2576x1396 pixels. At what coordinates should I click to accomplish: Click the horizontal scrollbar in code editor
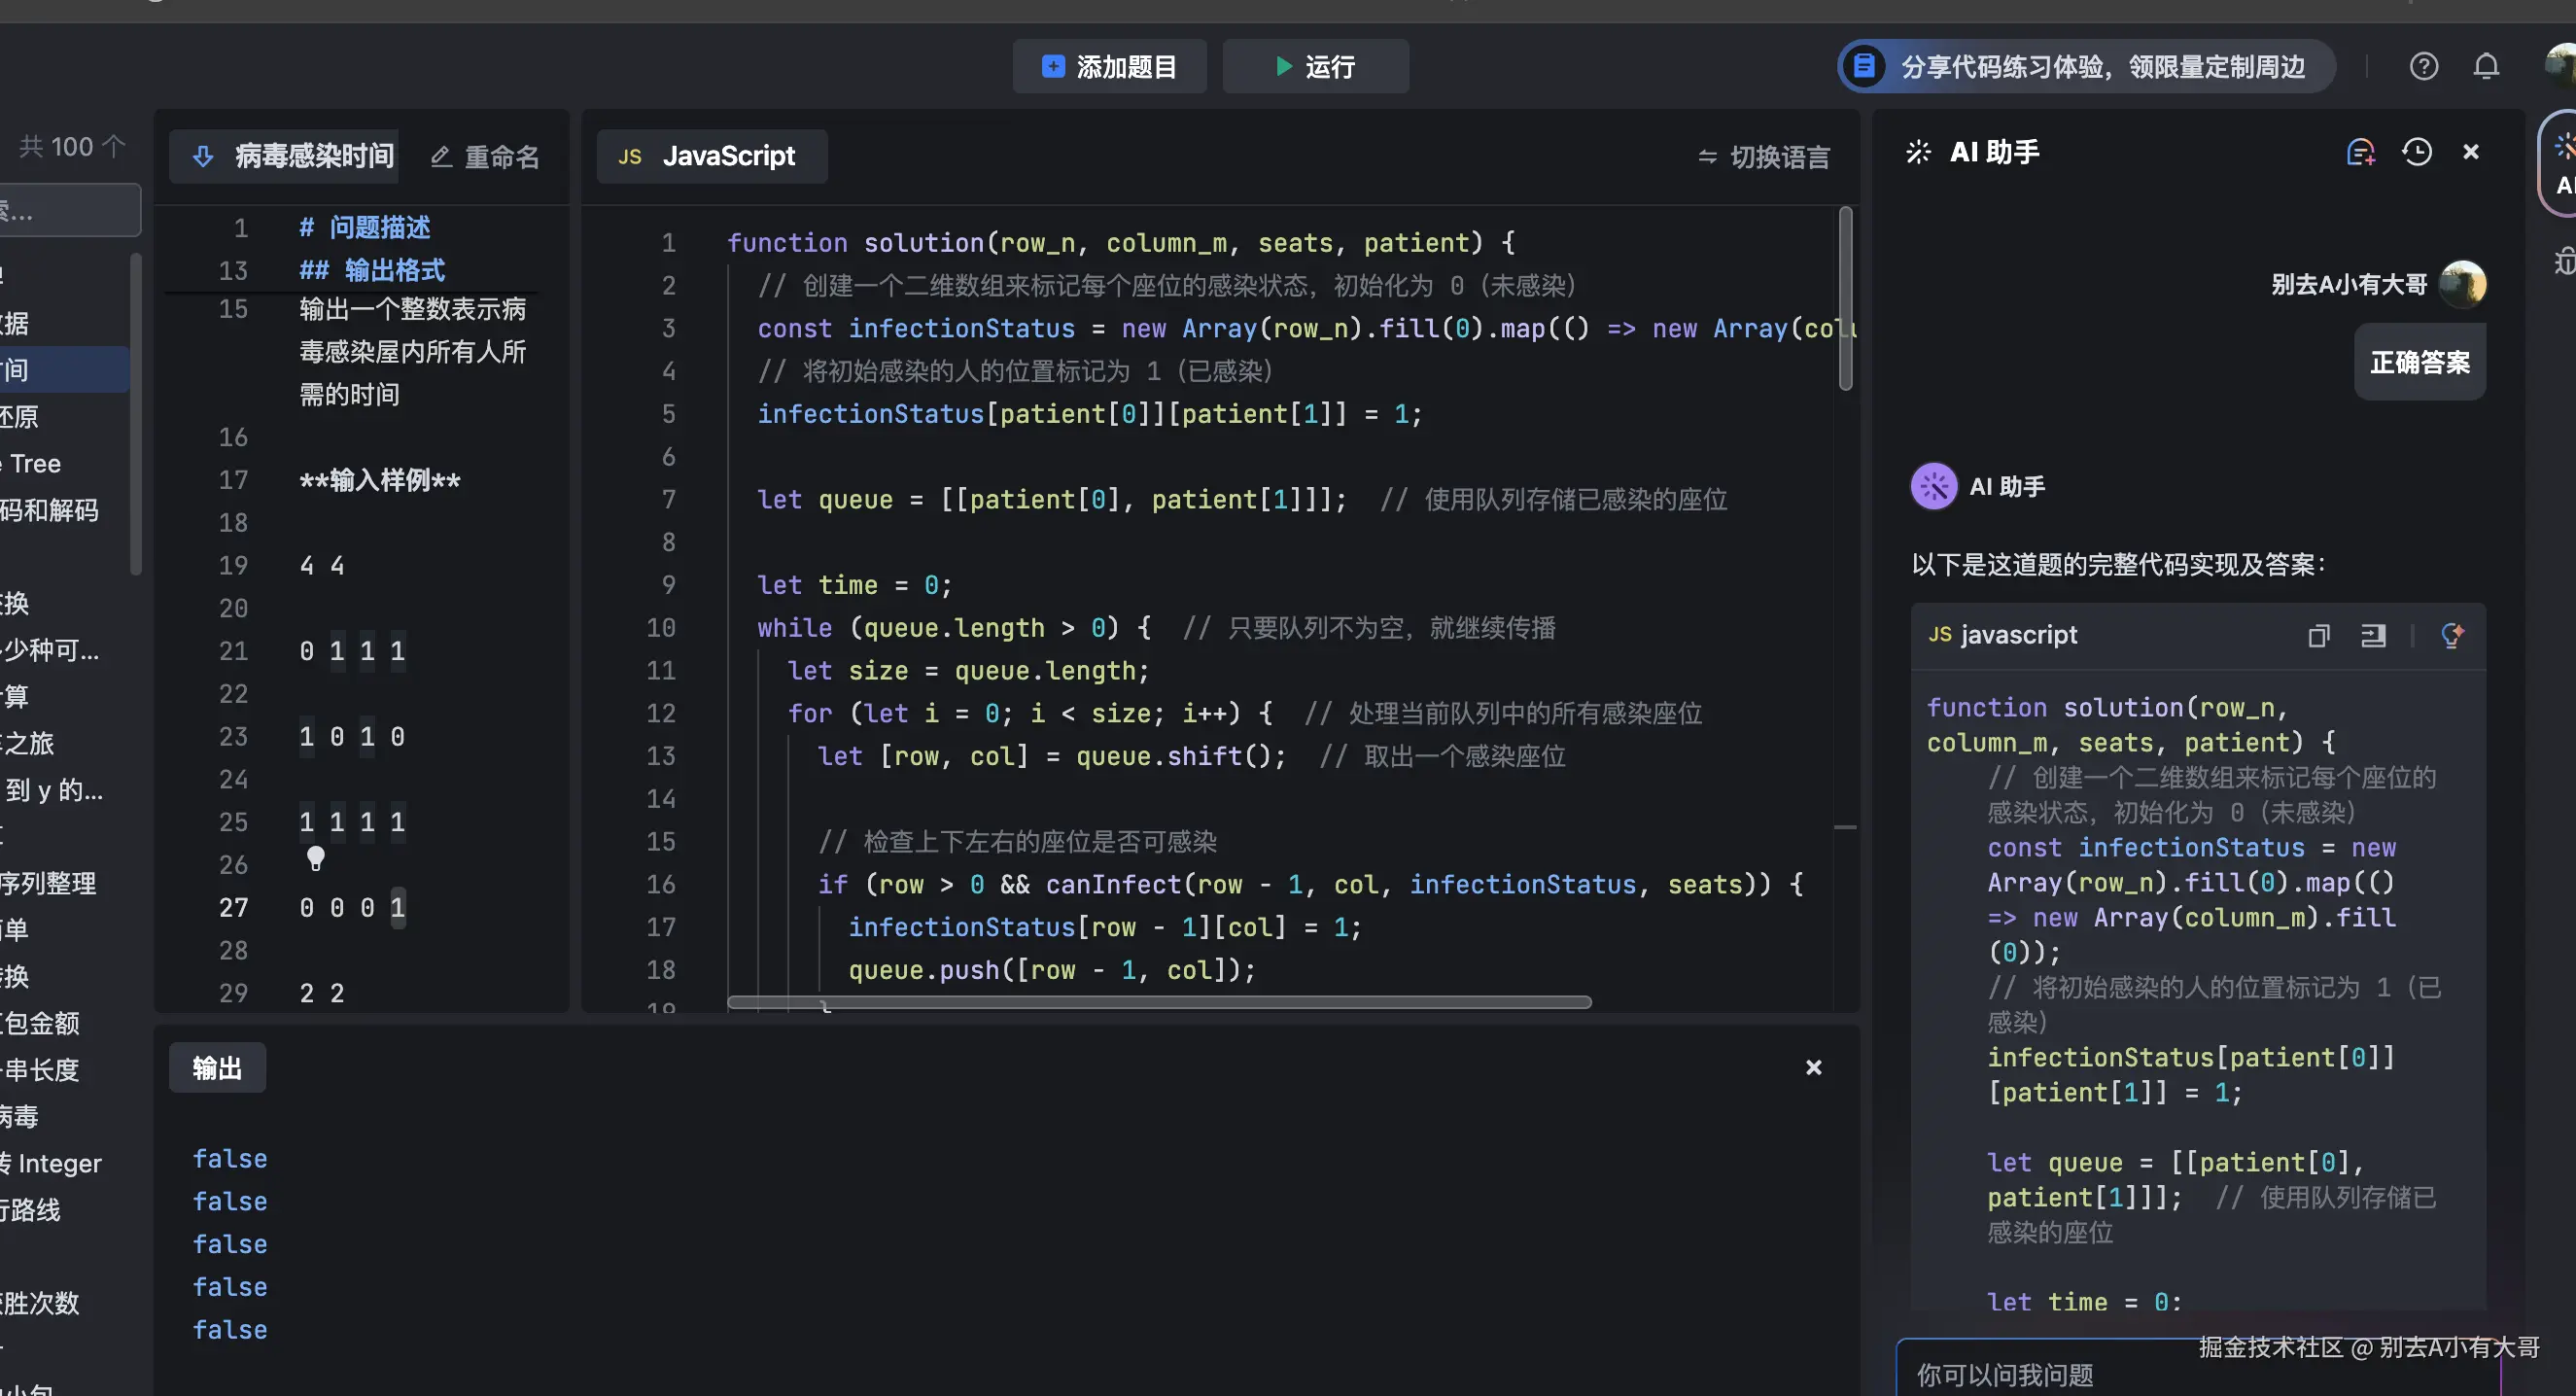tap(1158, 1002)
